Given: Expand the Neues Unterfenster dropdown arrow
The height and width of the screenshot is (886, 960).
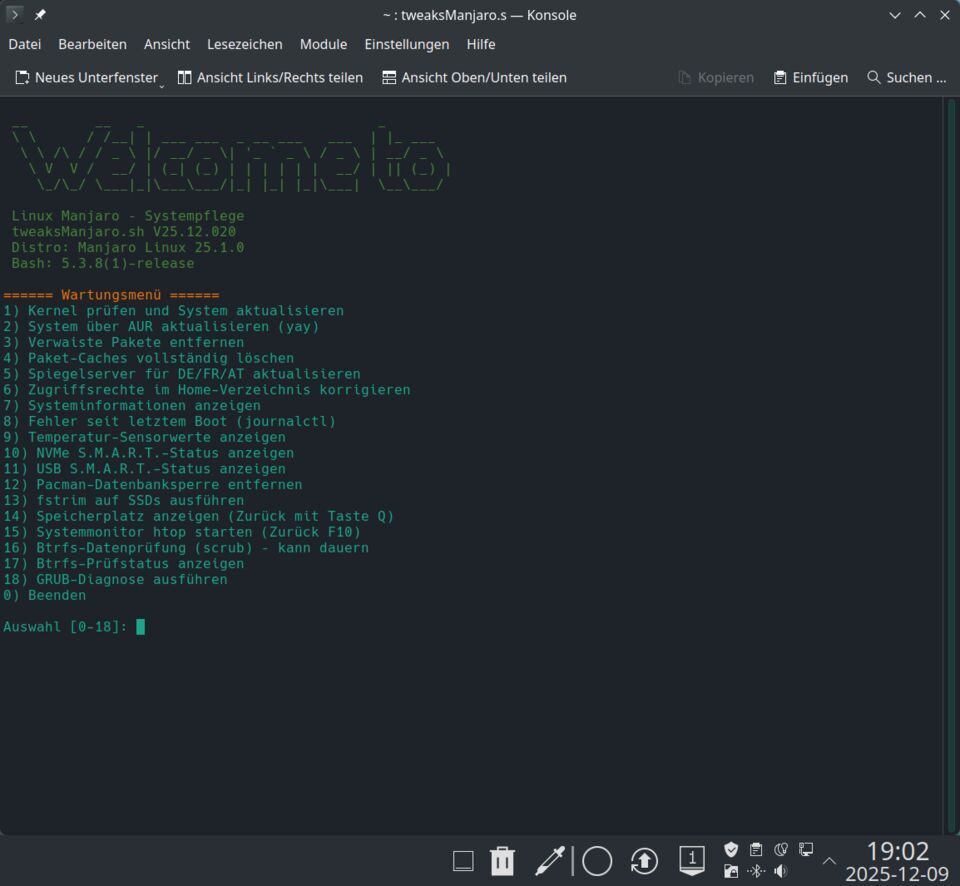Looking at the screenshot, I should pos(161,86).
